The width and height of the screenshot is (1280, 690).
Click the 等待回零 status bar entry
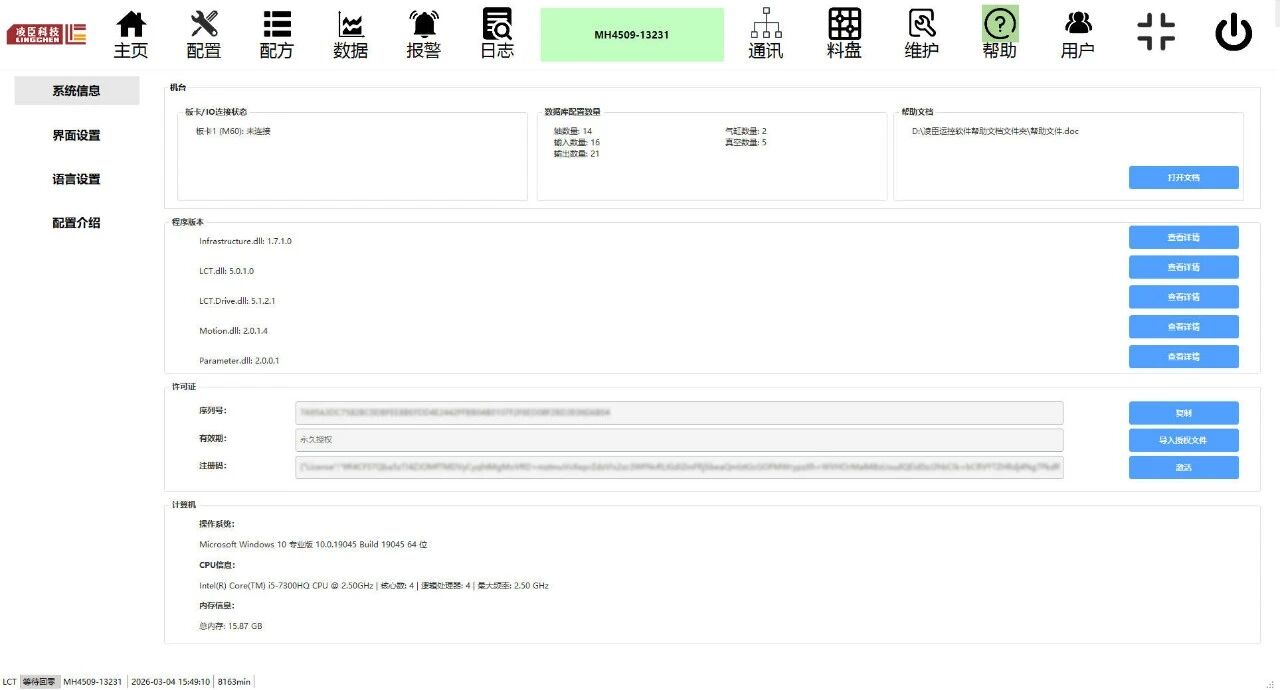[x=39, y=682]
